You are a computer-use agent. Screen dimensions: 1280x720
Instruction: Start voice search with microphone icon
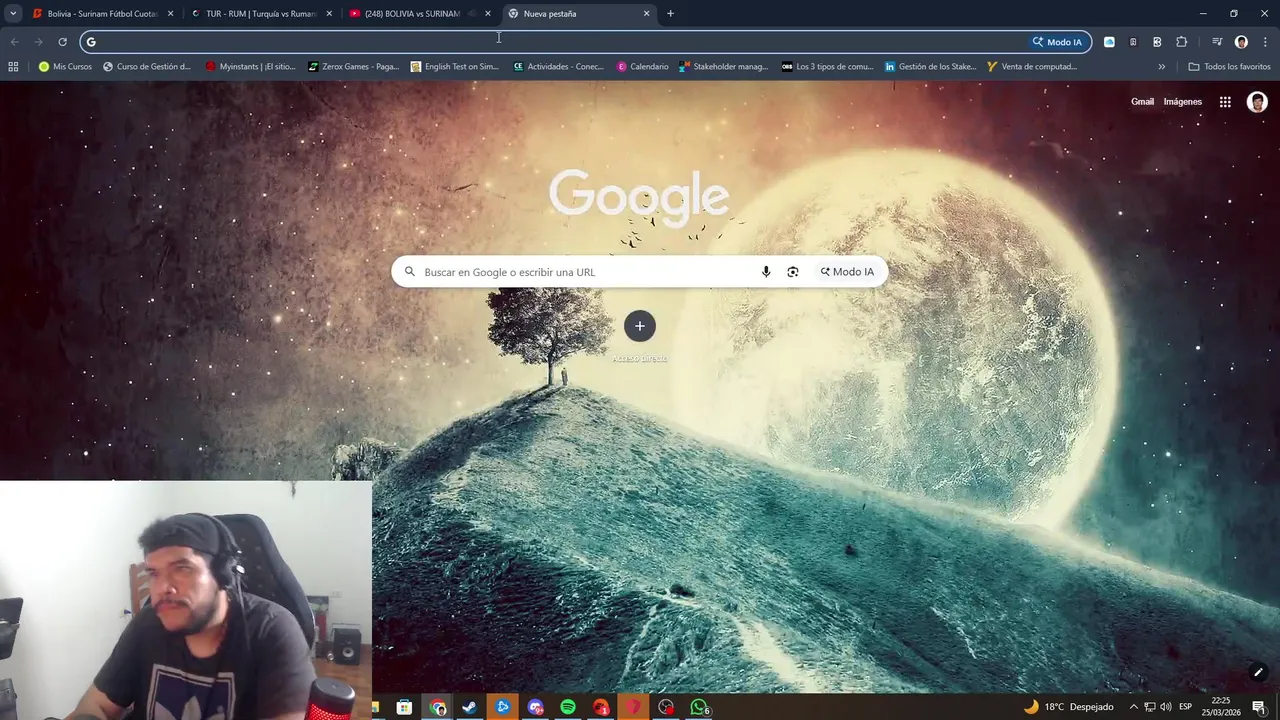(766, 272)
